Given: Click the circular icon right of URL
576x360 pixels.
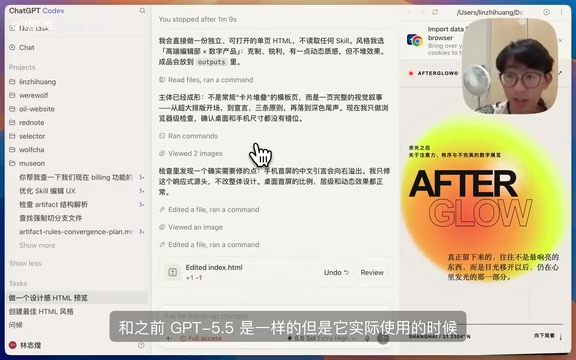Looking at the screenshot, I should click(x=547, y=12).
